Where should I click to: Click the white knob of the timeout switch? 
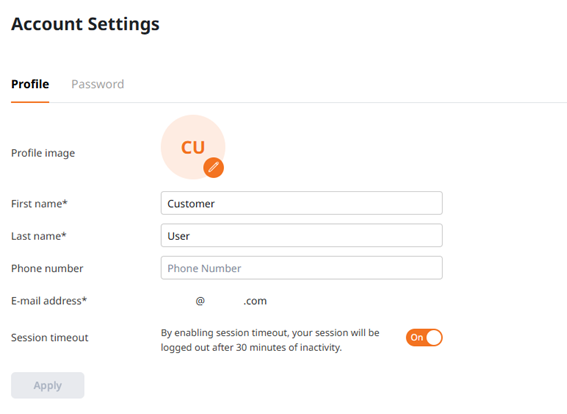pos(434,338)
